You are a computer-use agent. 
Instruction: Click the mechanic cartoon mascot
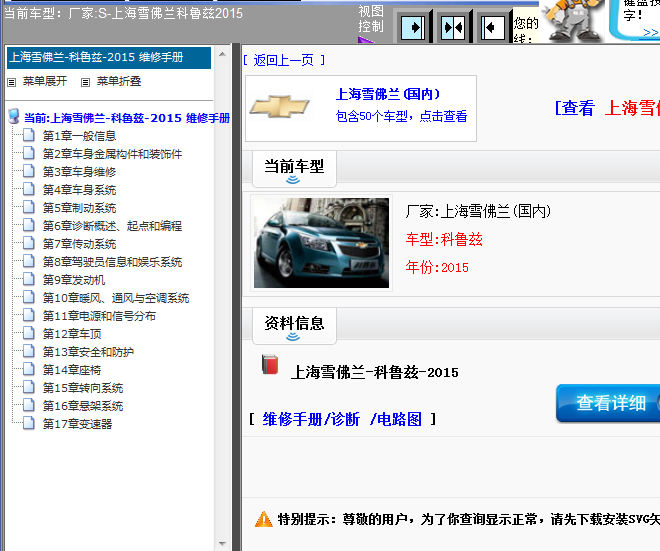571,20
